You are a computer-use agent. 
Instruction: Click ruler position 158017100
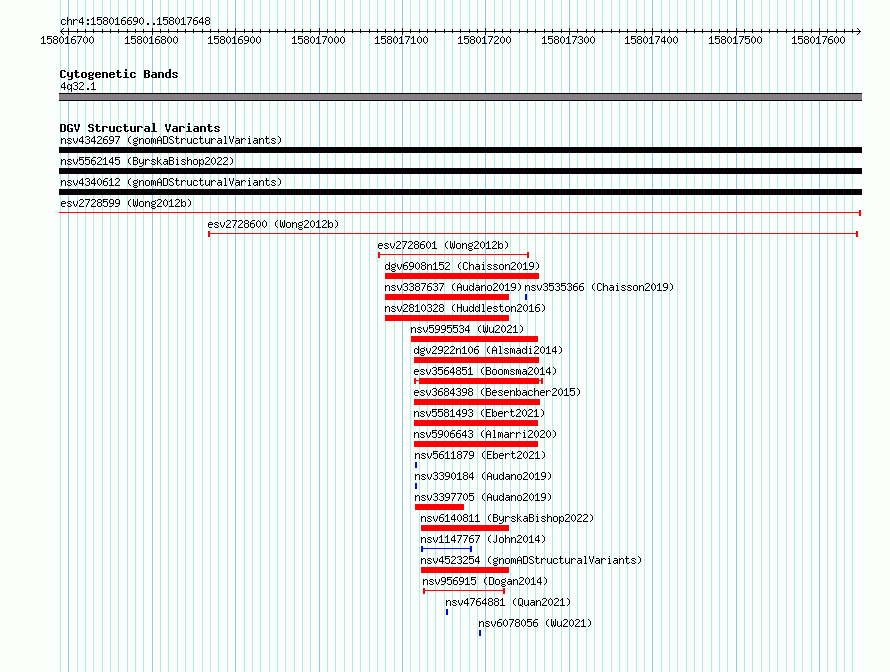coord(401,40)
